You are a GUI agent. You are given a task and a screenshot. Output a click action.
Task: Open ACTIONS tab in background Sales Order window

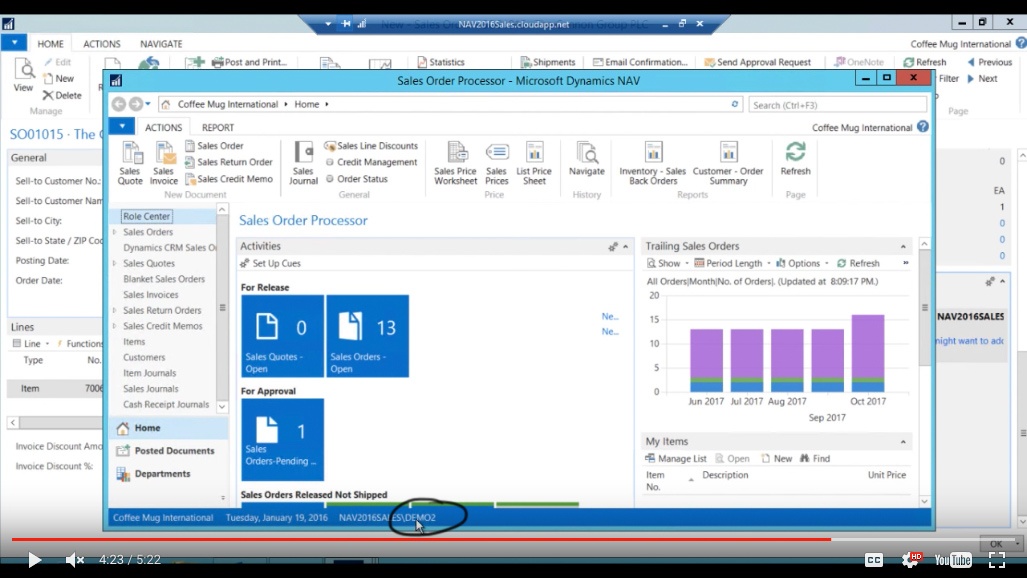click(102, 44)
